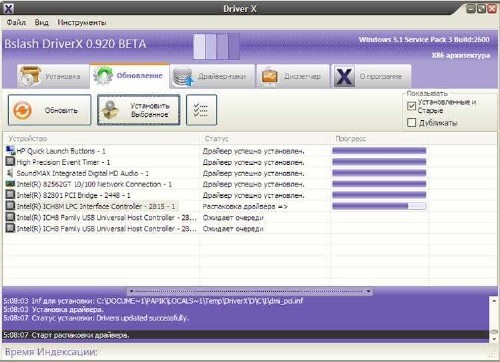500x362 pixels.
Task: Click log line Установка драйвера
Action: 53,310
